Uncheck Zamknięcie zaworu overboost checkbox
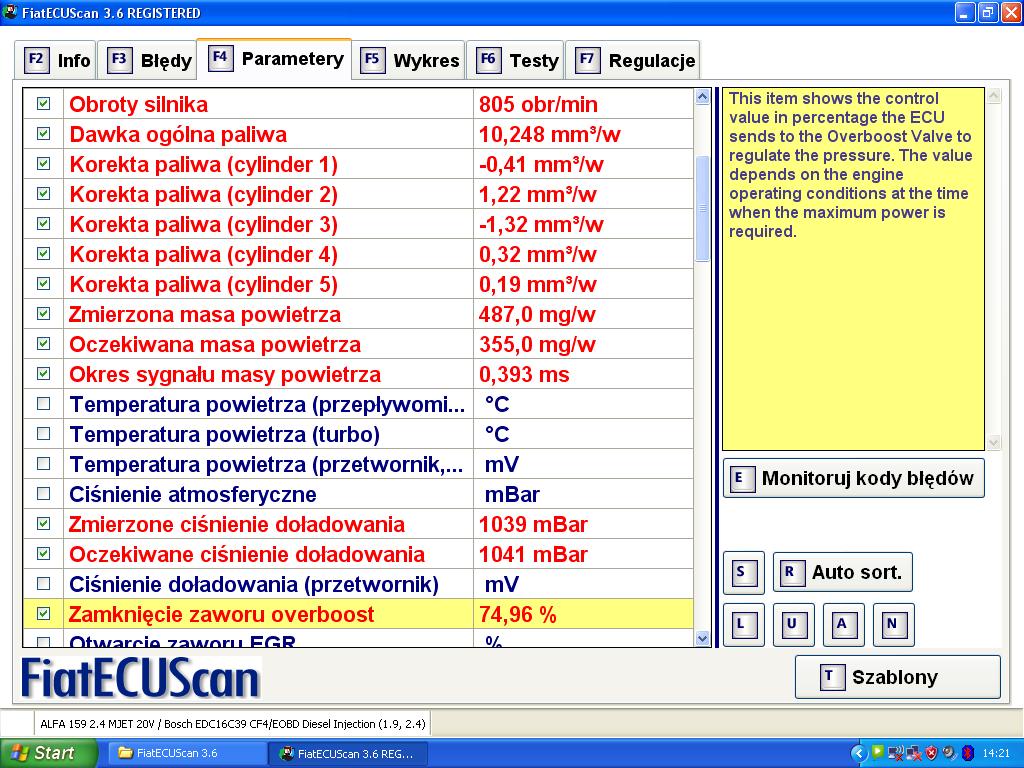This screenshot has width=1024, height=768. click(43, 614)
